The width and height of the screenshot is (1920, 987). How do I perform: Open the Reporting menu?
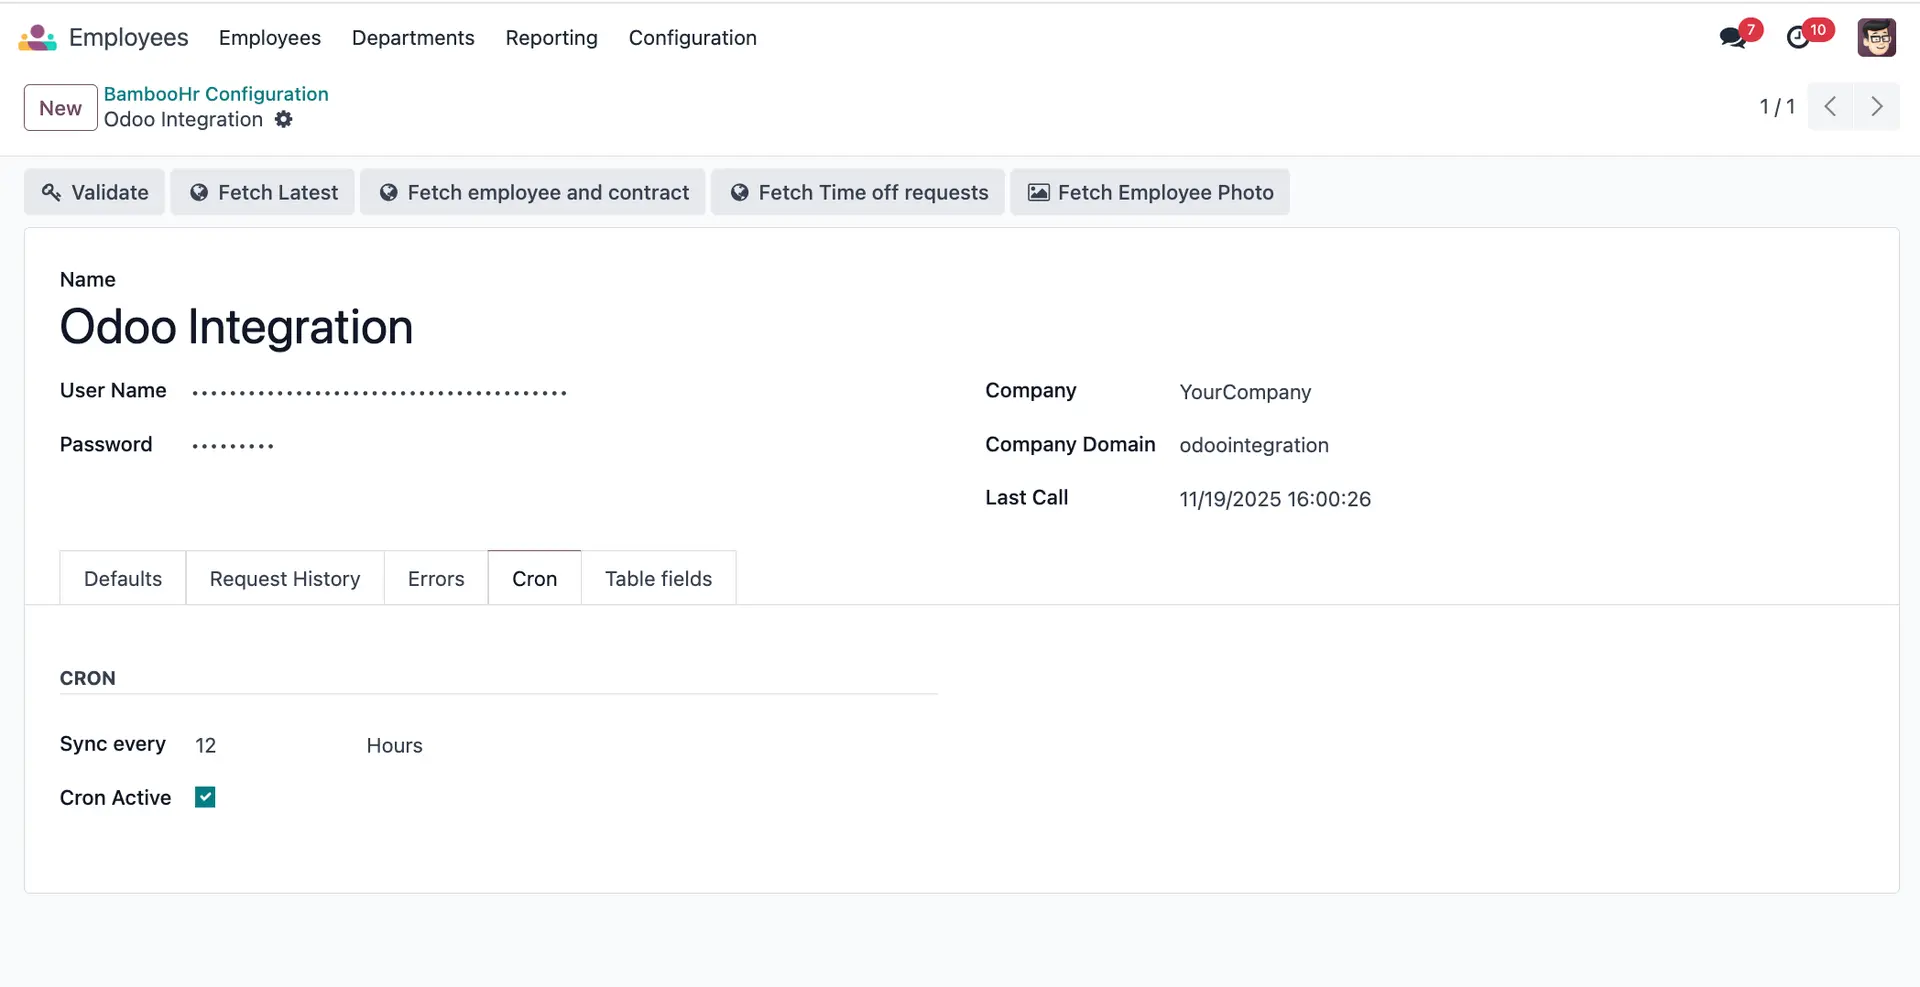coord(551,38)
